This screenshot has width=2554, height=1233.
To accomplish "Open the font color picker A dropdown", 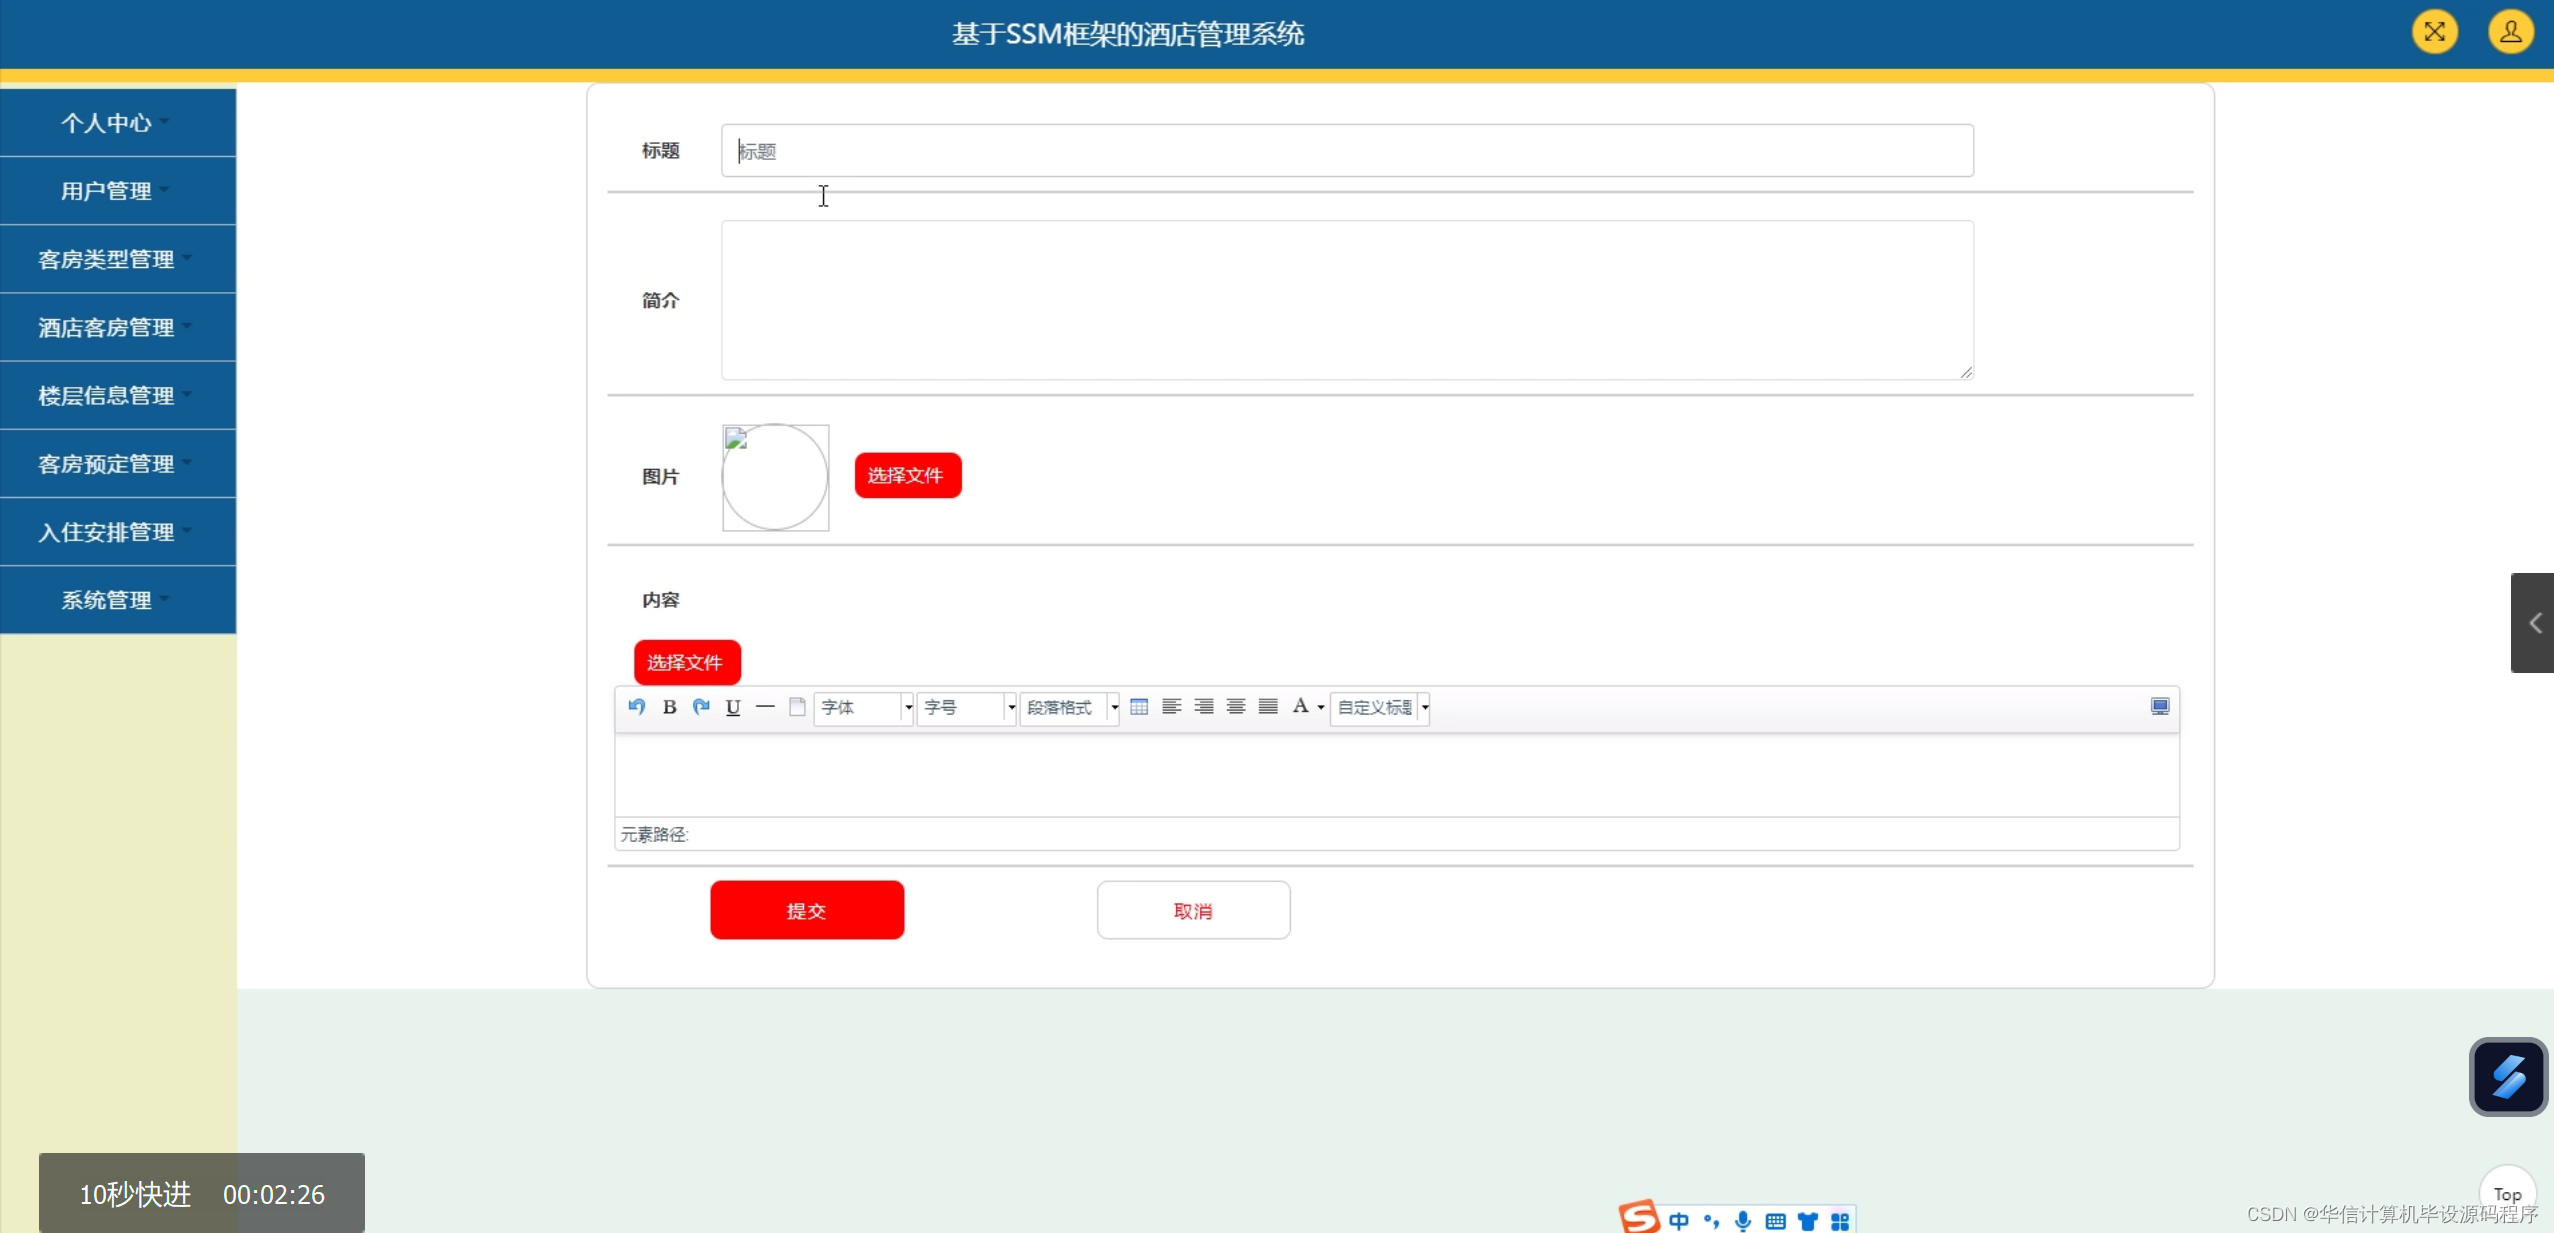I will [1307, 707].
